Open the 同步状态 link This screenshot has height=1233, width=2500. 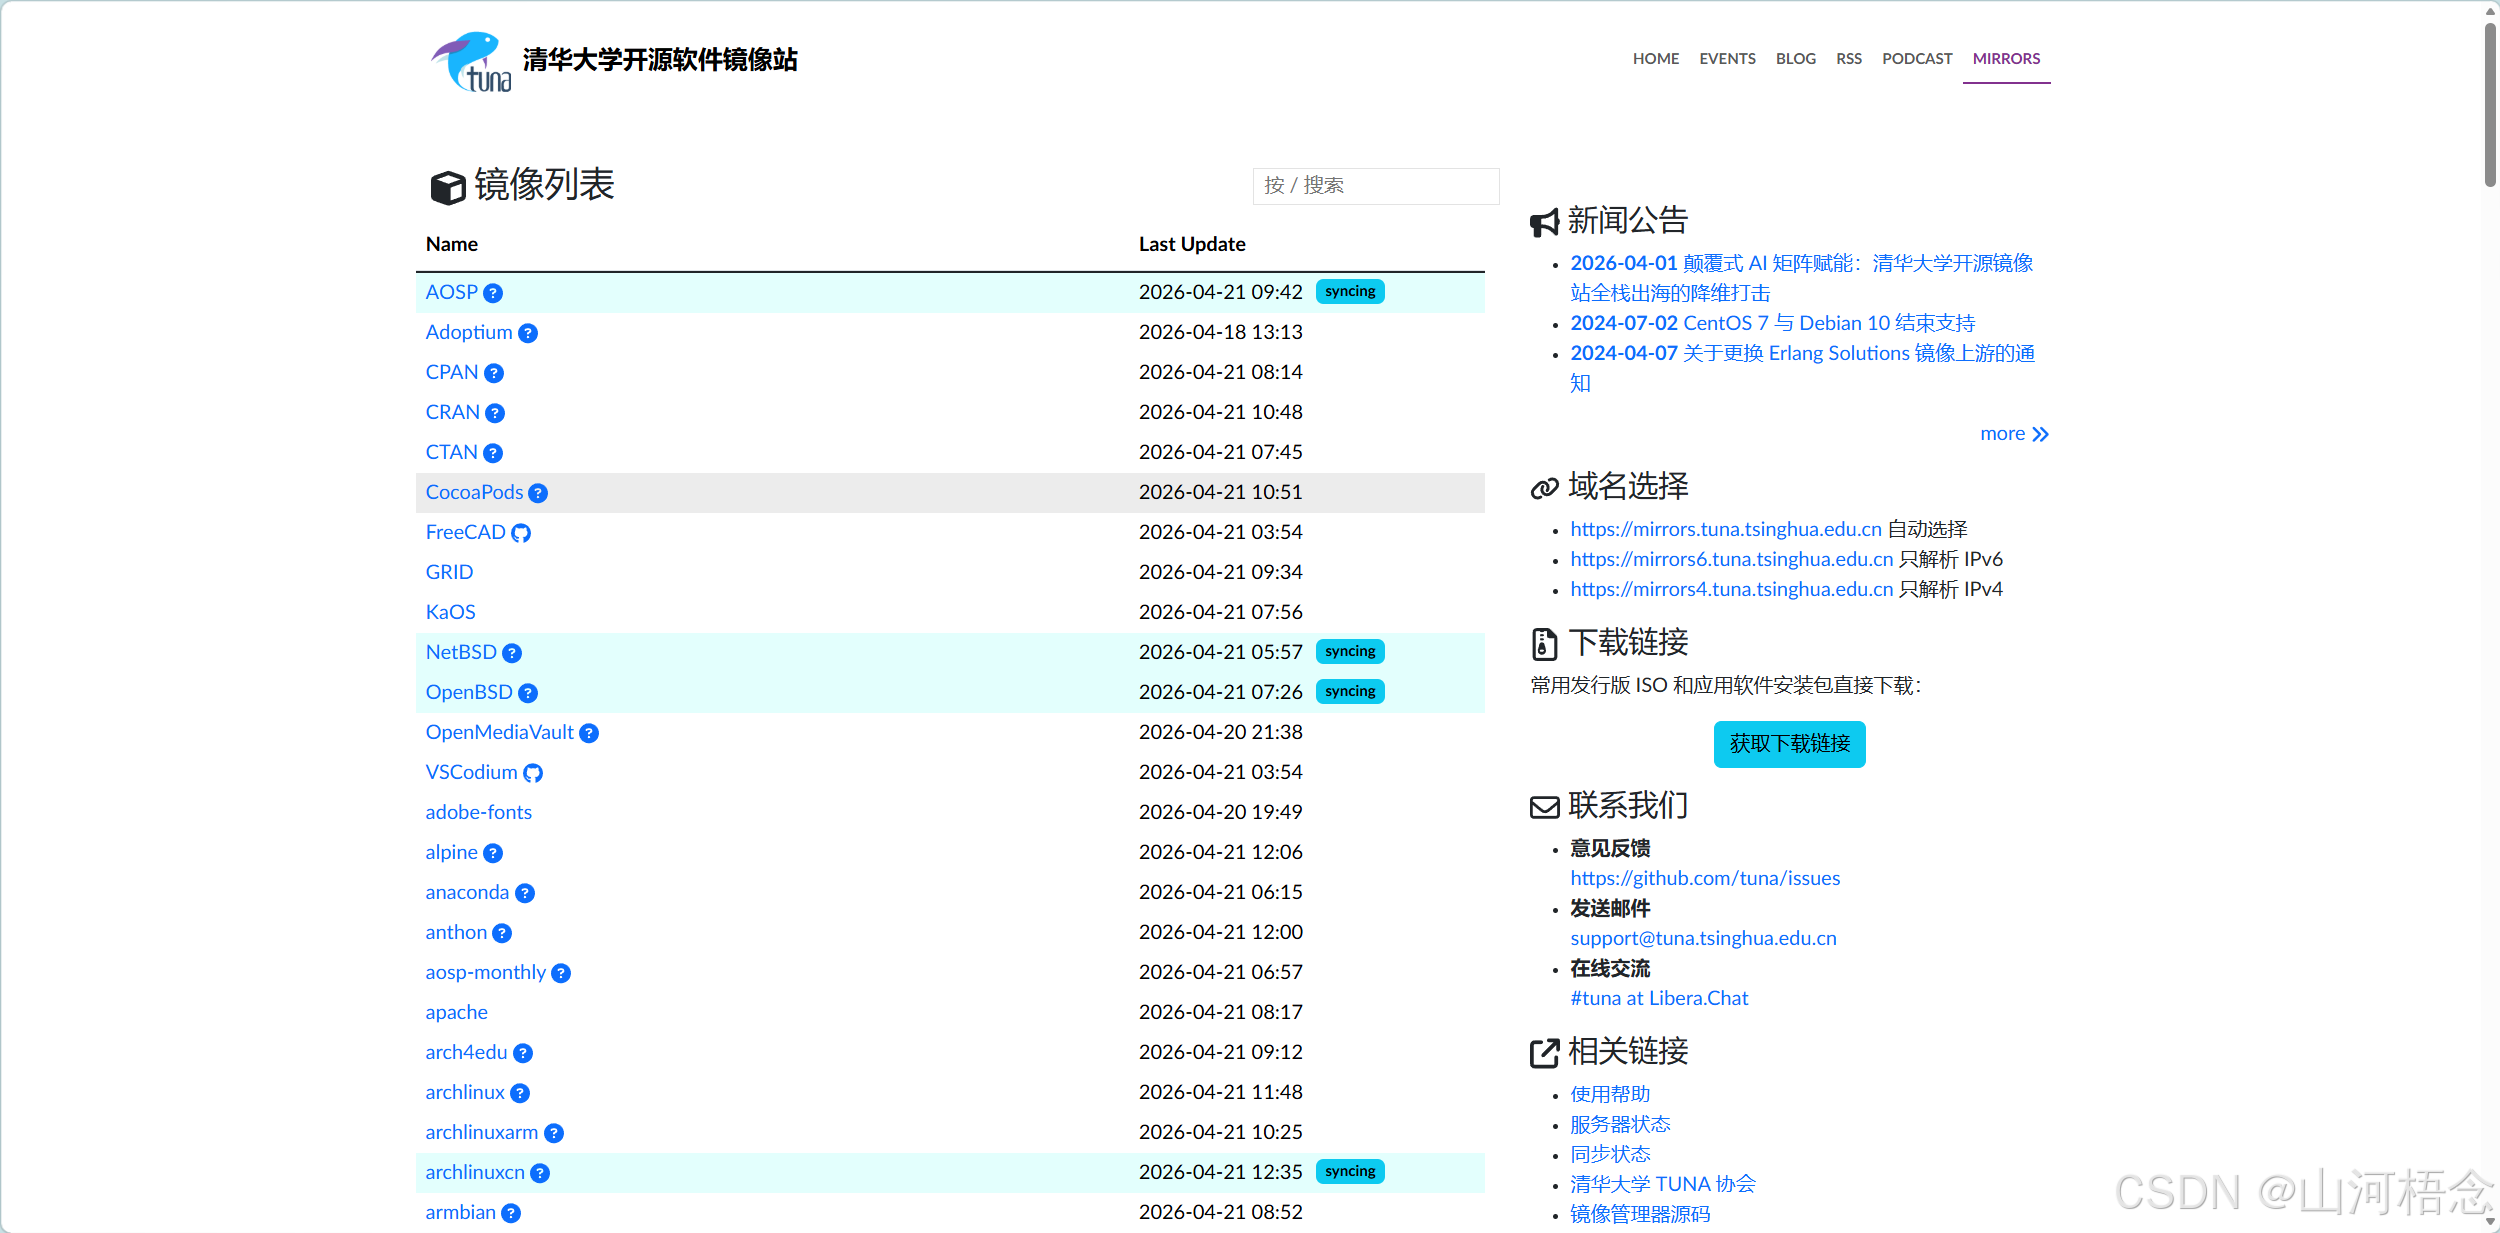[1610, 1154]
